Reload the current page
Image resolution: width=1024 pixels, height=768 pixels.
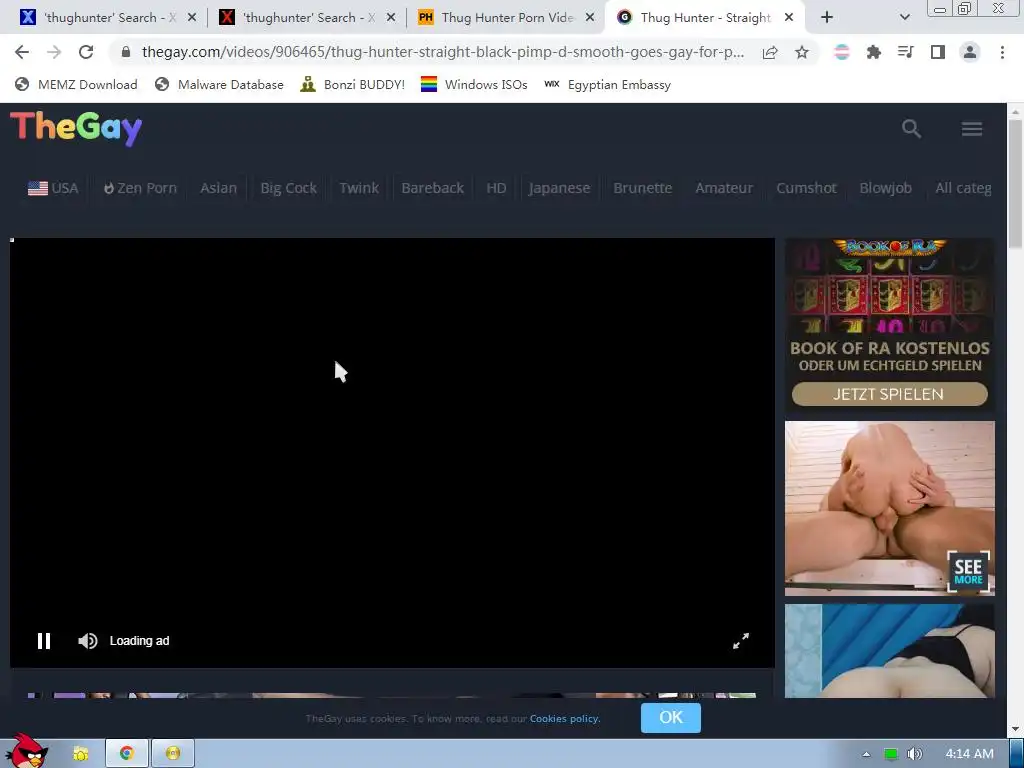click(86, 52)
